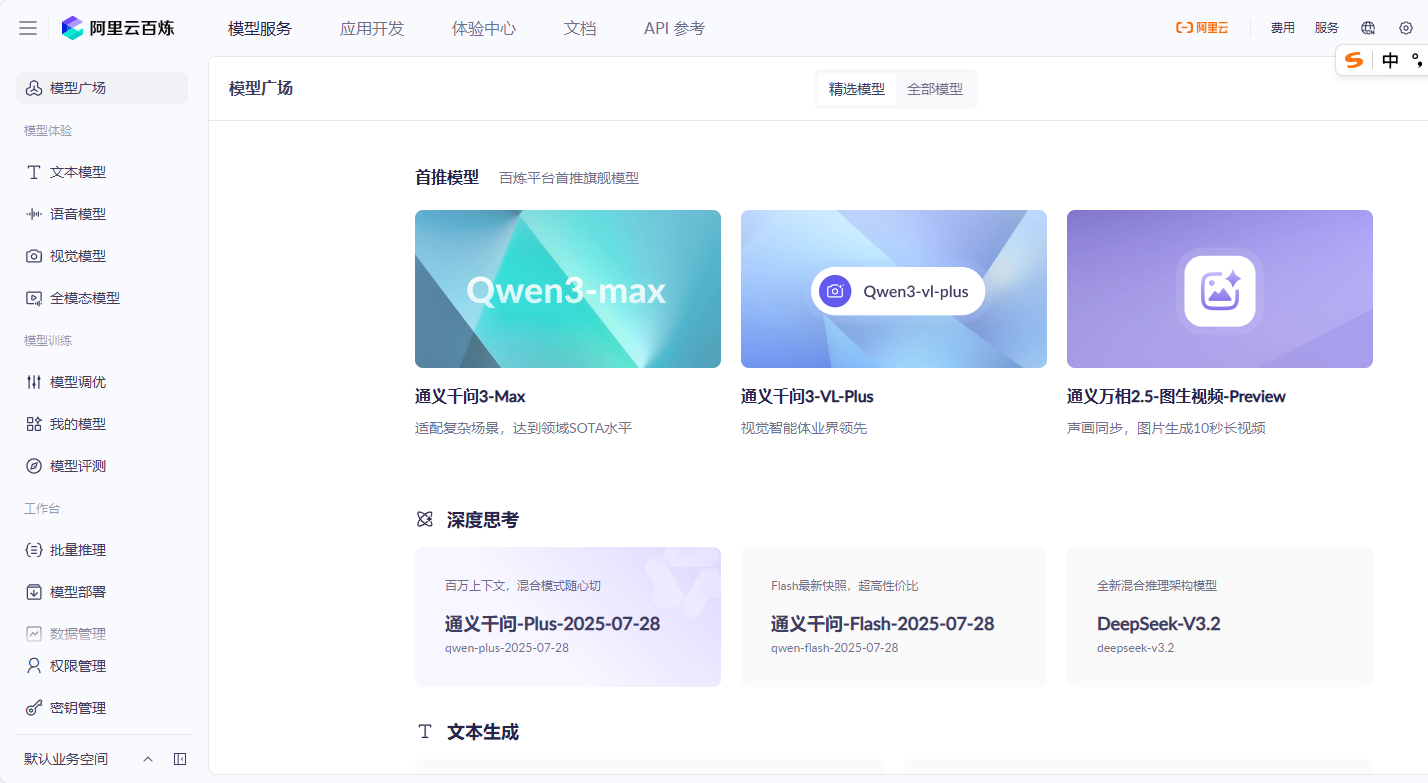Click the 费用 link in top bar

click(1283, 28)
